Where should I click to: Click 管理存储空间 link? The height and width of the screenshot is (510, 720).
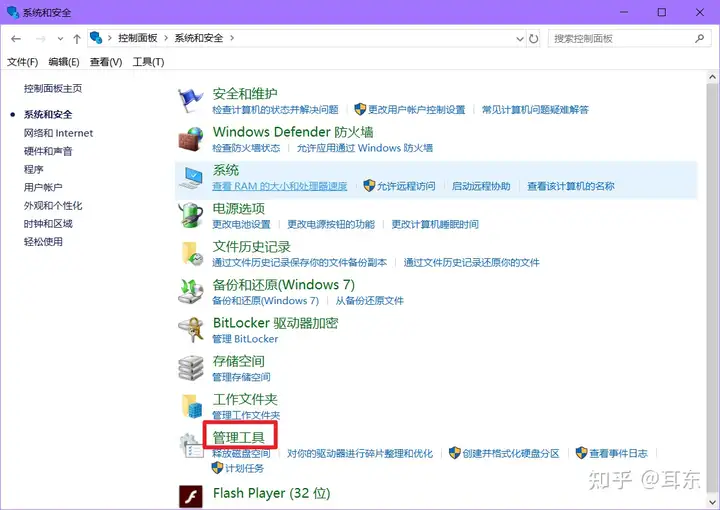coord(241,377)
